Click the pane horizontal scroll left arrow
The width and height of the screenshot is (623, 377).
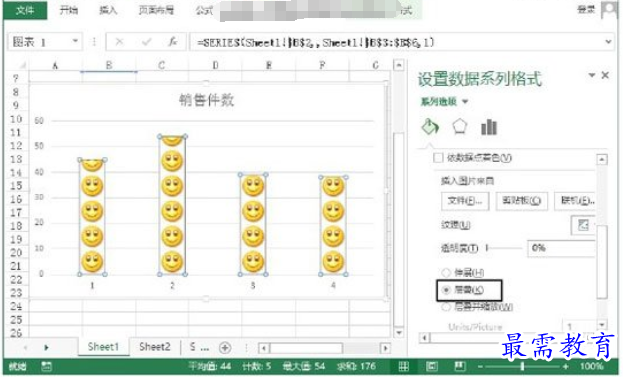[425, 338]
